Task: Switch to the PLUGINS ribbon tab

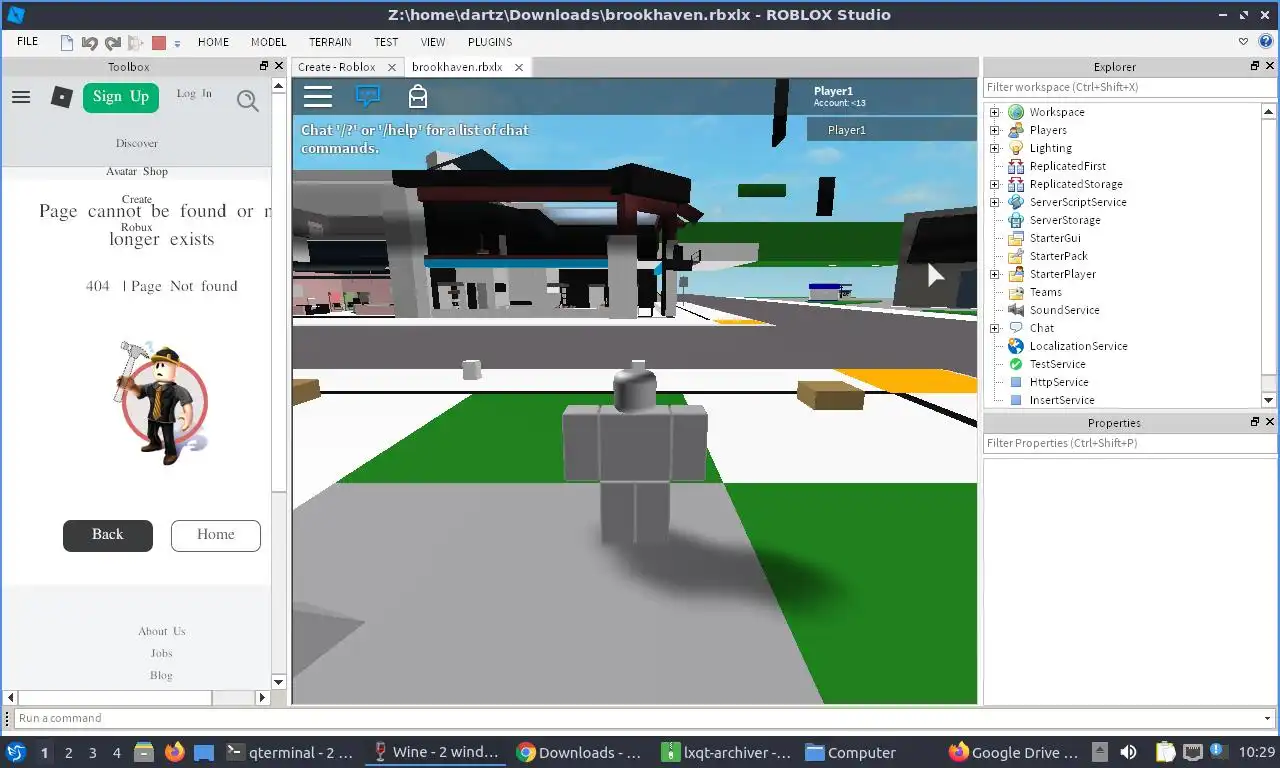Action: [x=490, y=42]
